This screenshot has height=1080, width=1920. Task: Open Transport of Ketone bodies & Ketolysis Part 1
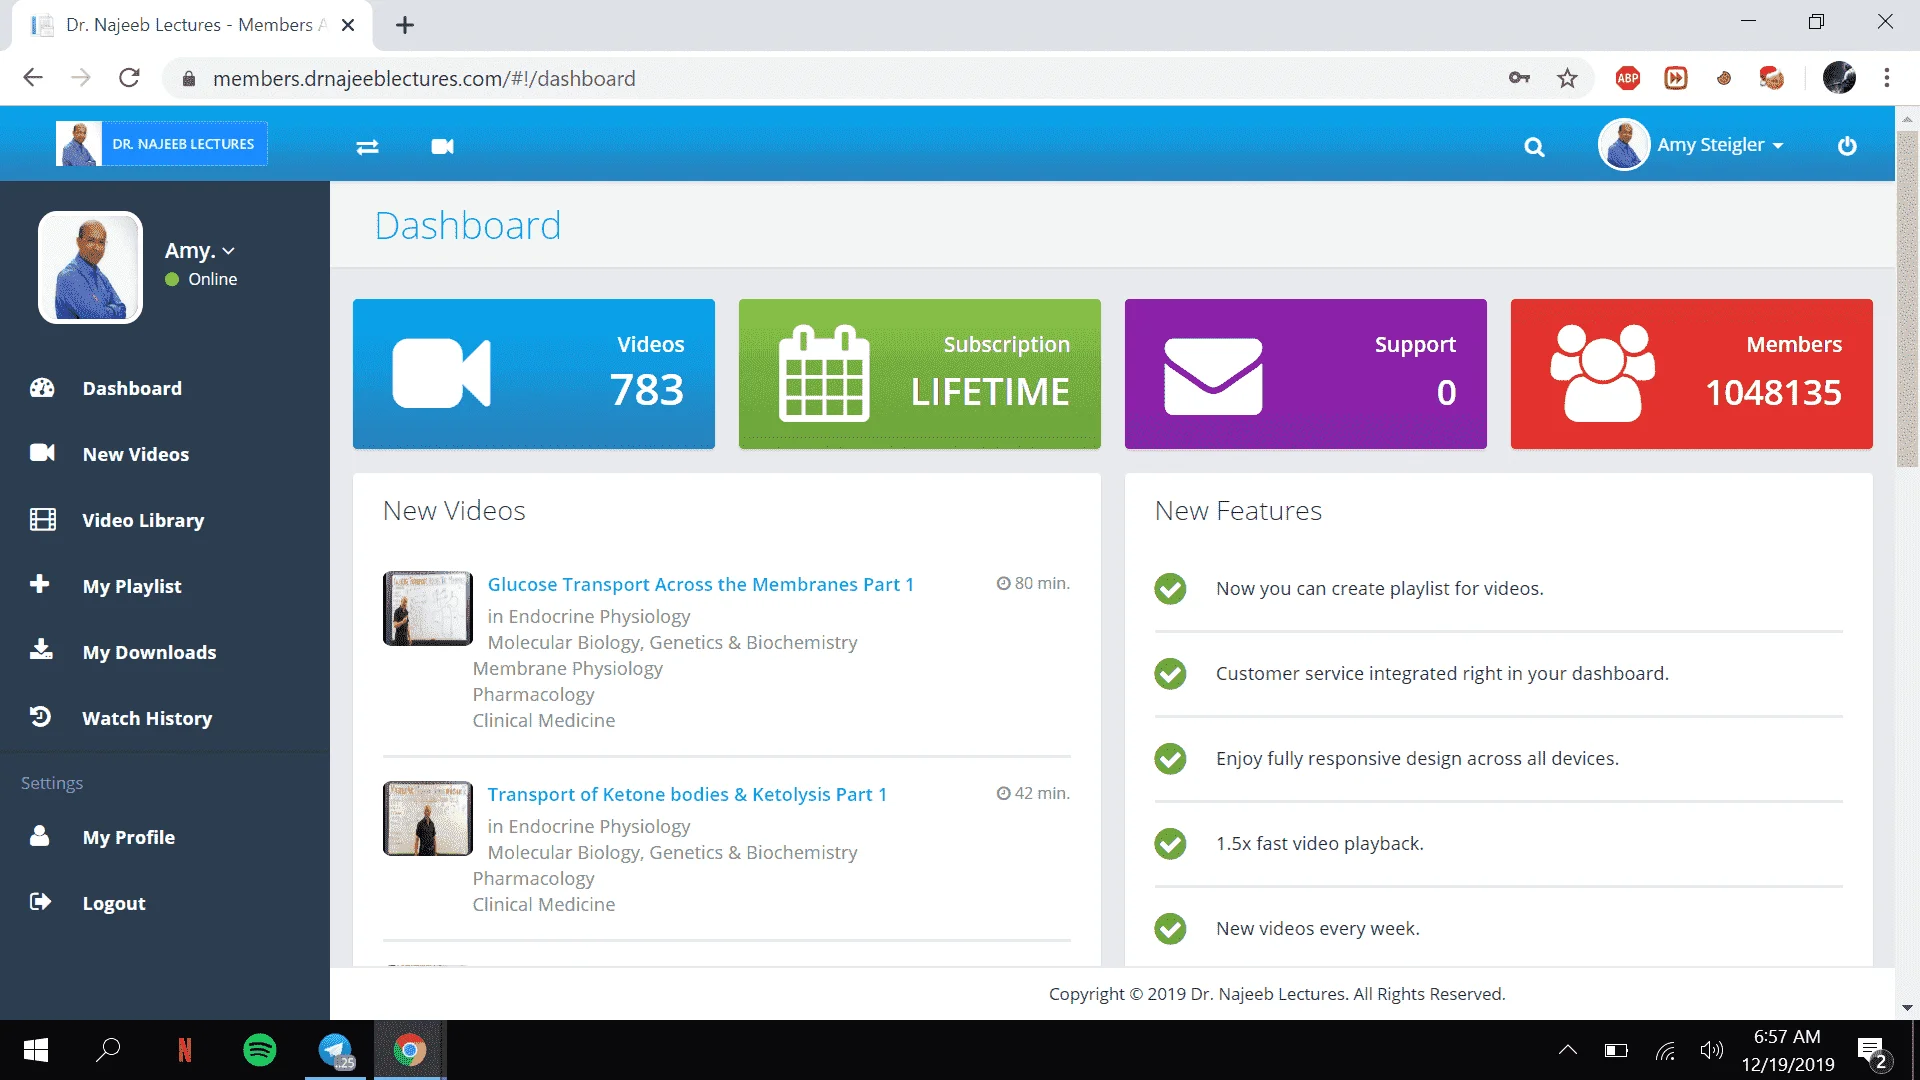687,794
